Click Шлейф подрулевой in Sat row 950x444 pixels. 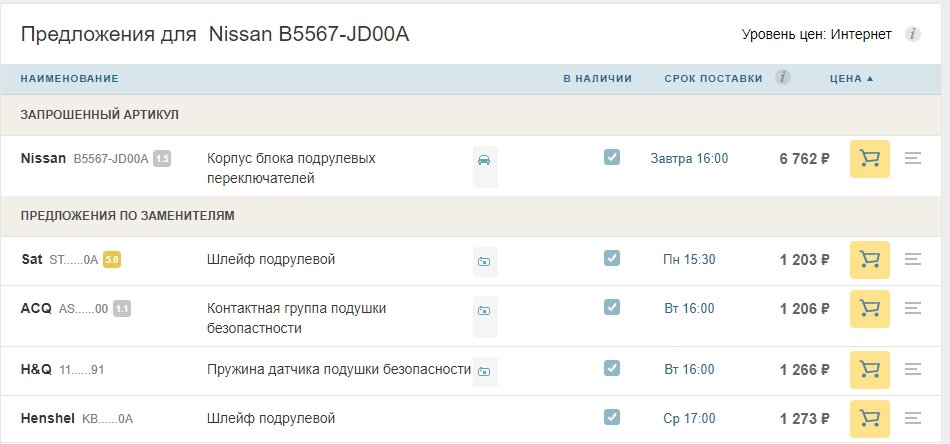pos(271,260)
